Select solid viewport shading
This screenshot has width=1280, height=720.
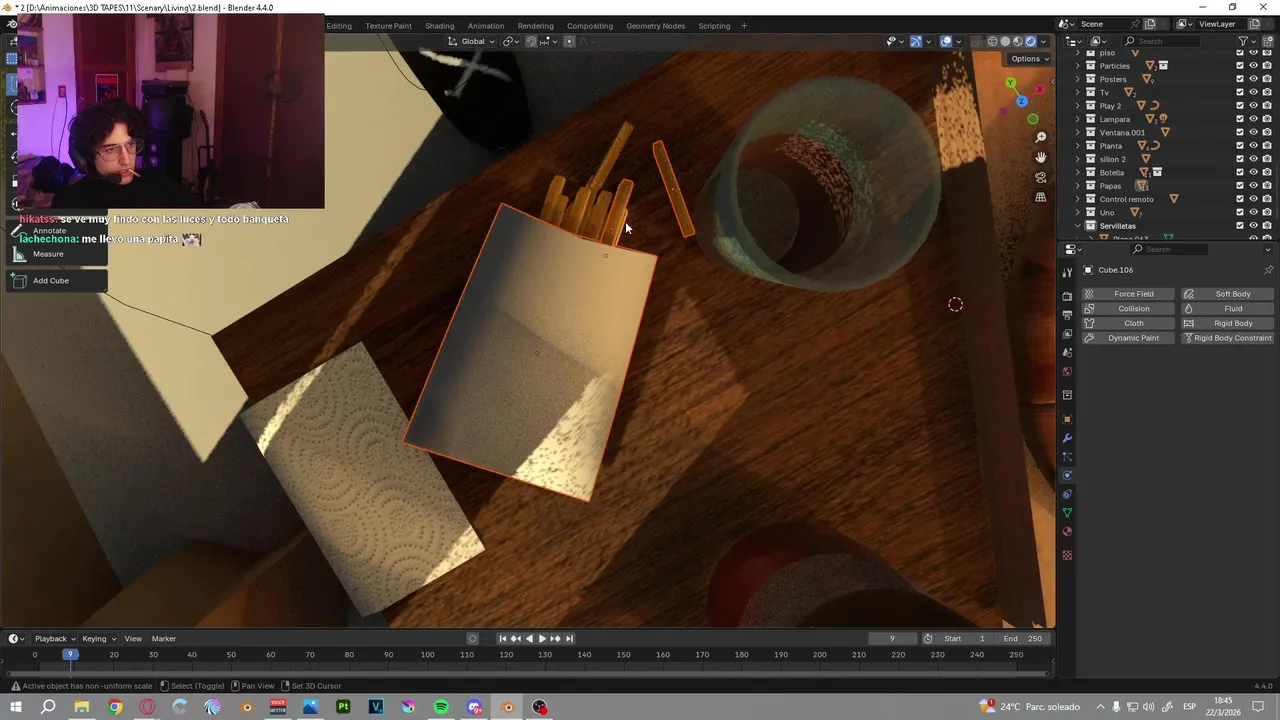coord(1005,41)
